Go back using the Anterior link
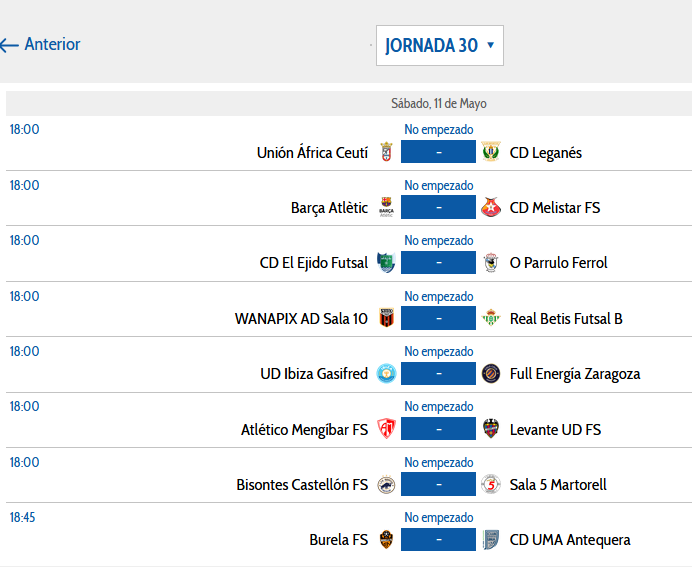Screen dimensions: 692x567 click(41, 45)
